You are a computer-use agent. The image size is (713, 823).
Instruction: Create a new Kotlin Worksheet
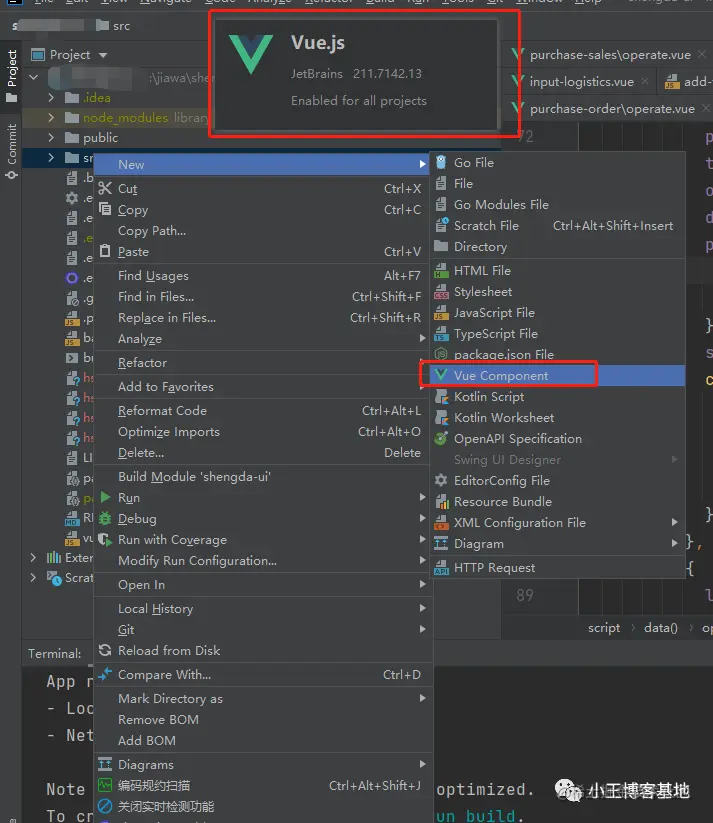tap(558, 418)
